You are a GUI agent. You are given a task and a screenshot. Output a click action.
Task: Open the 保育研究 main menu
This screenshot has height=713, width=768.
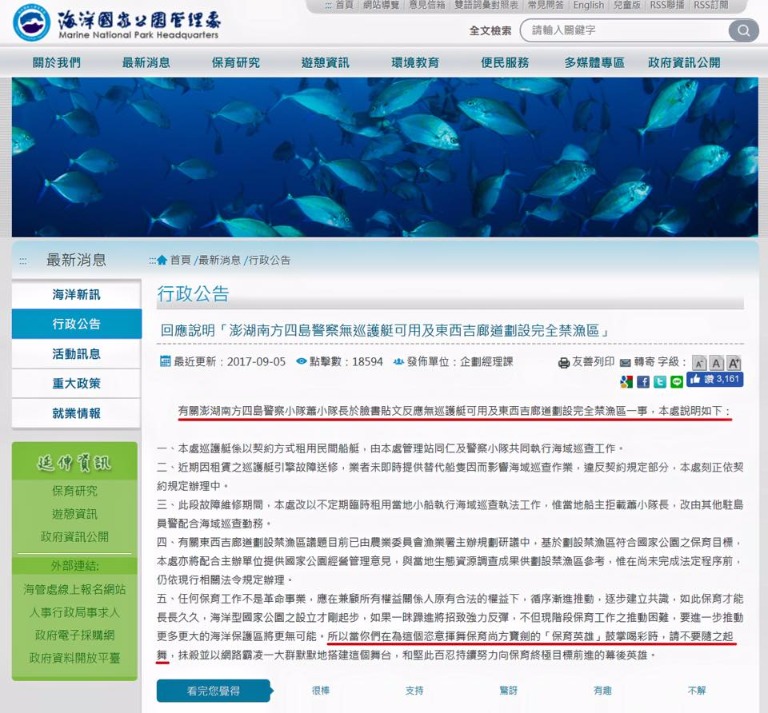point(235,63)
